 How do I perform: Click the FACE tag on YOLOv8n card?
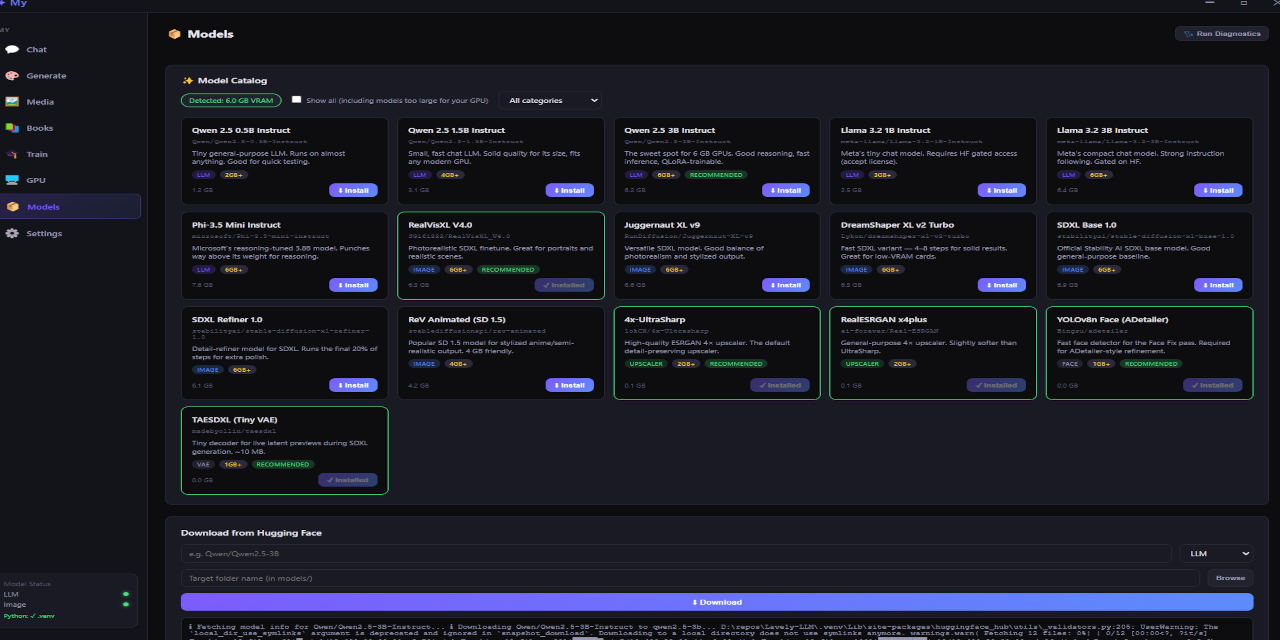(x=1070, y=364)
